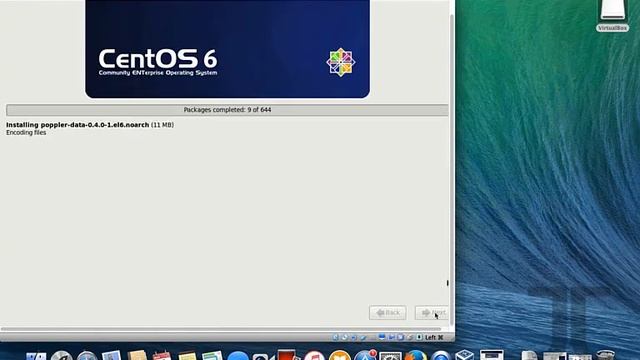Click the USB devices icon in VirtualBox status bar
This screenshot has height=360, width=640.
tap(363, 338)
